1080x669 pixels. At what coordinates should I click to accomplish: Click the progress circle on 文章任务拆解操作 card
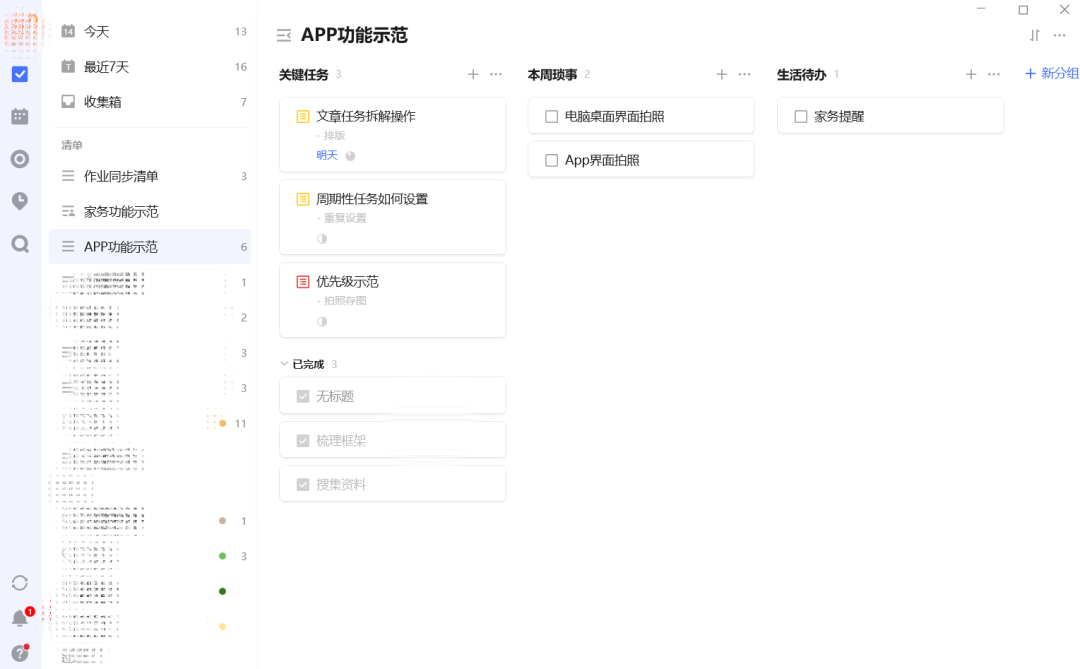click(350, 156)
